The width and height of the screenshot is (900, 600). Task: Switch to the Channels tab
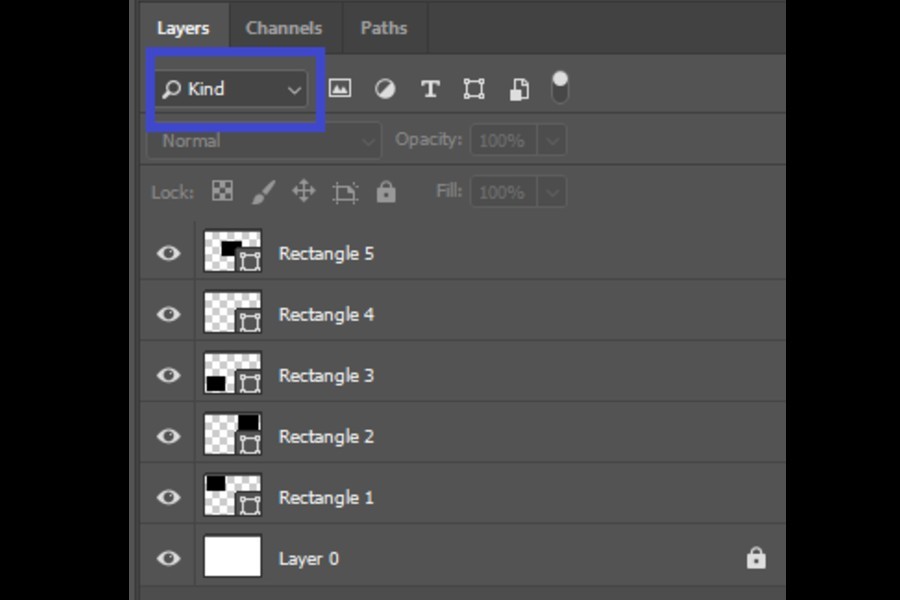(284, 28)
